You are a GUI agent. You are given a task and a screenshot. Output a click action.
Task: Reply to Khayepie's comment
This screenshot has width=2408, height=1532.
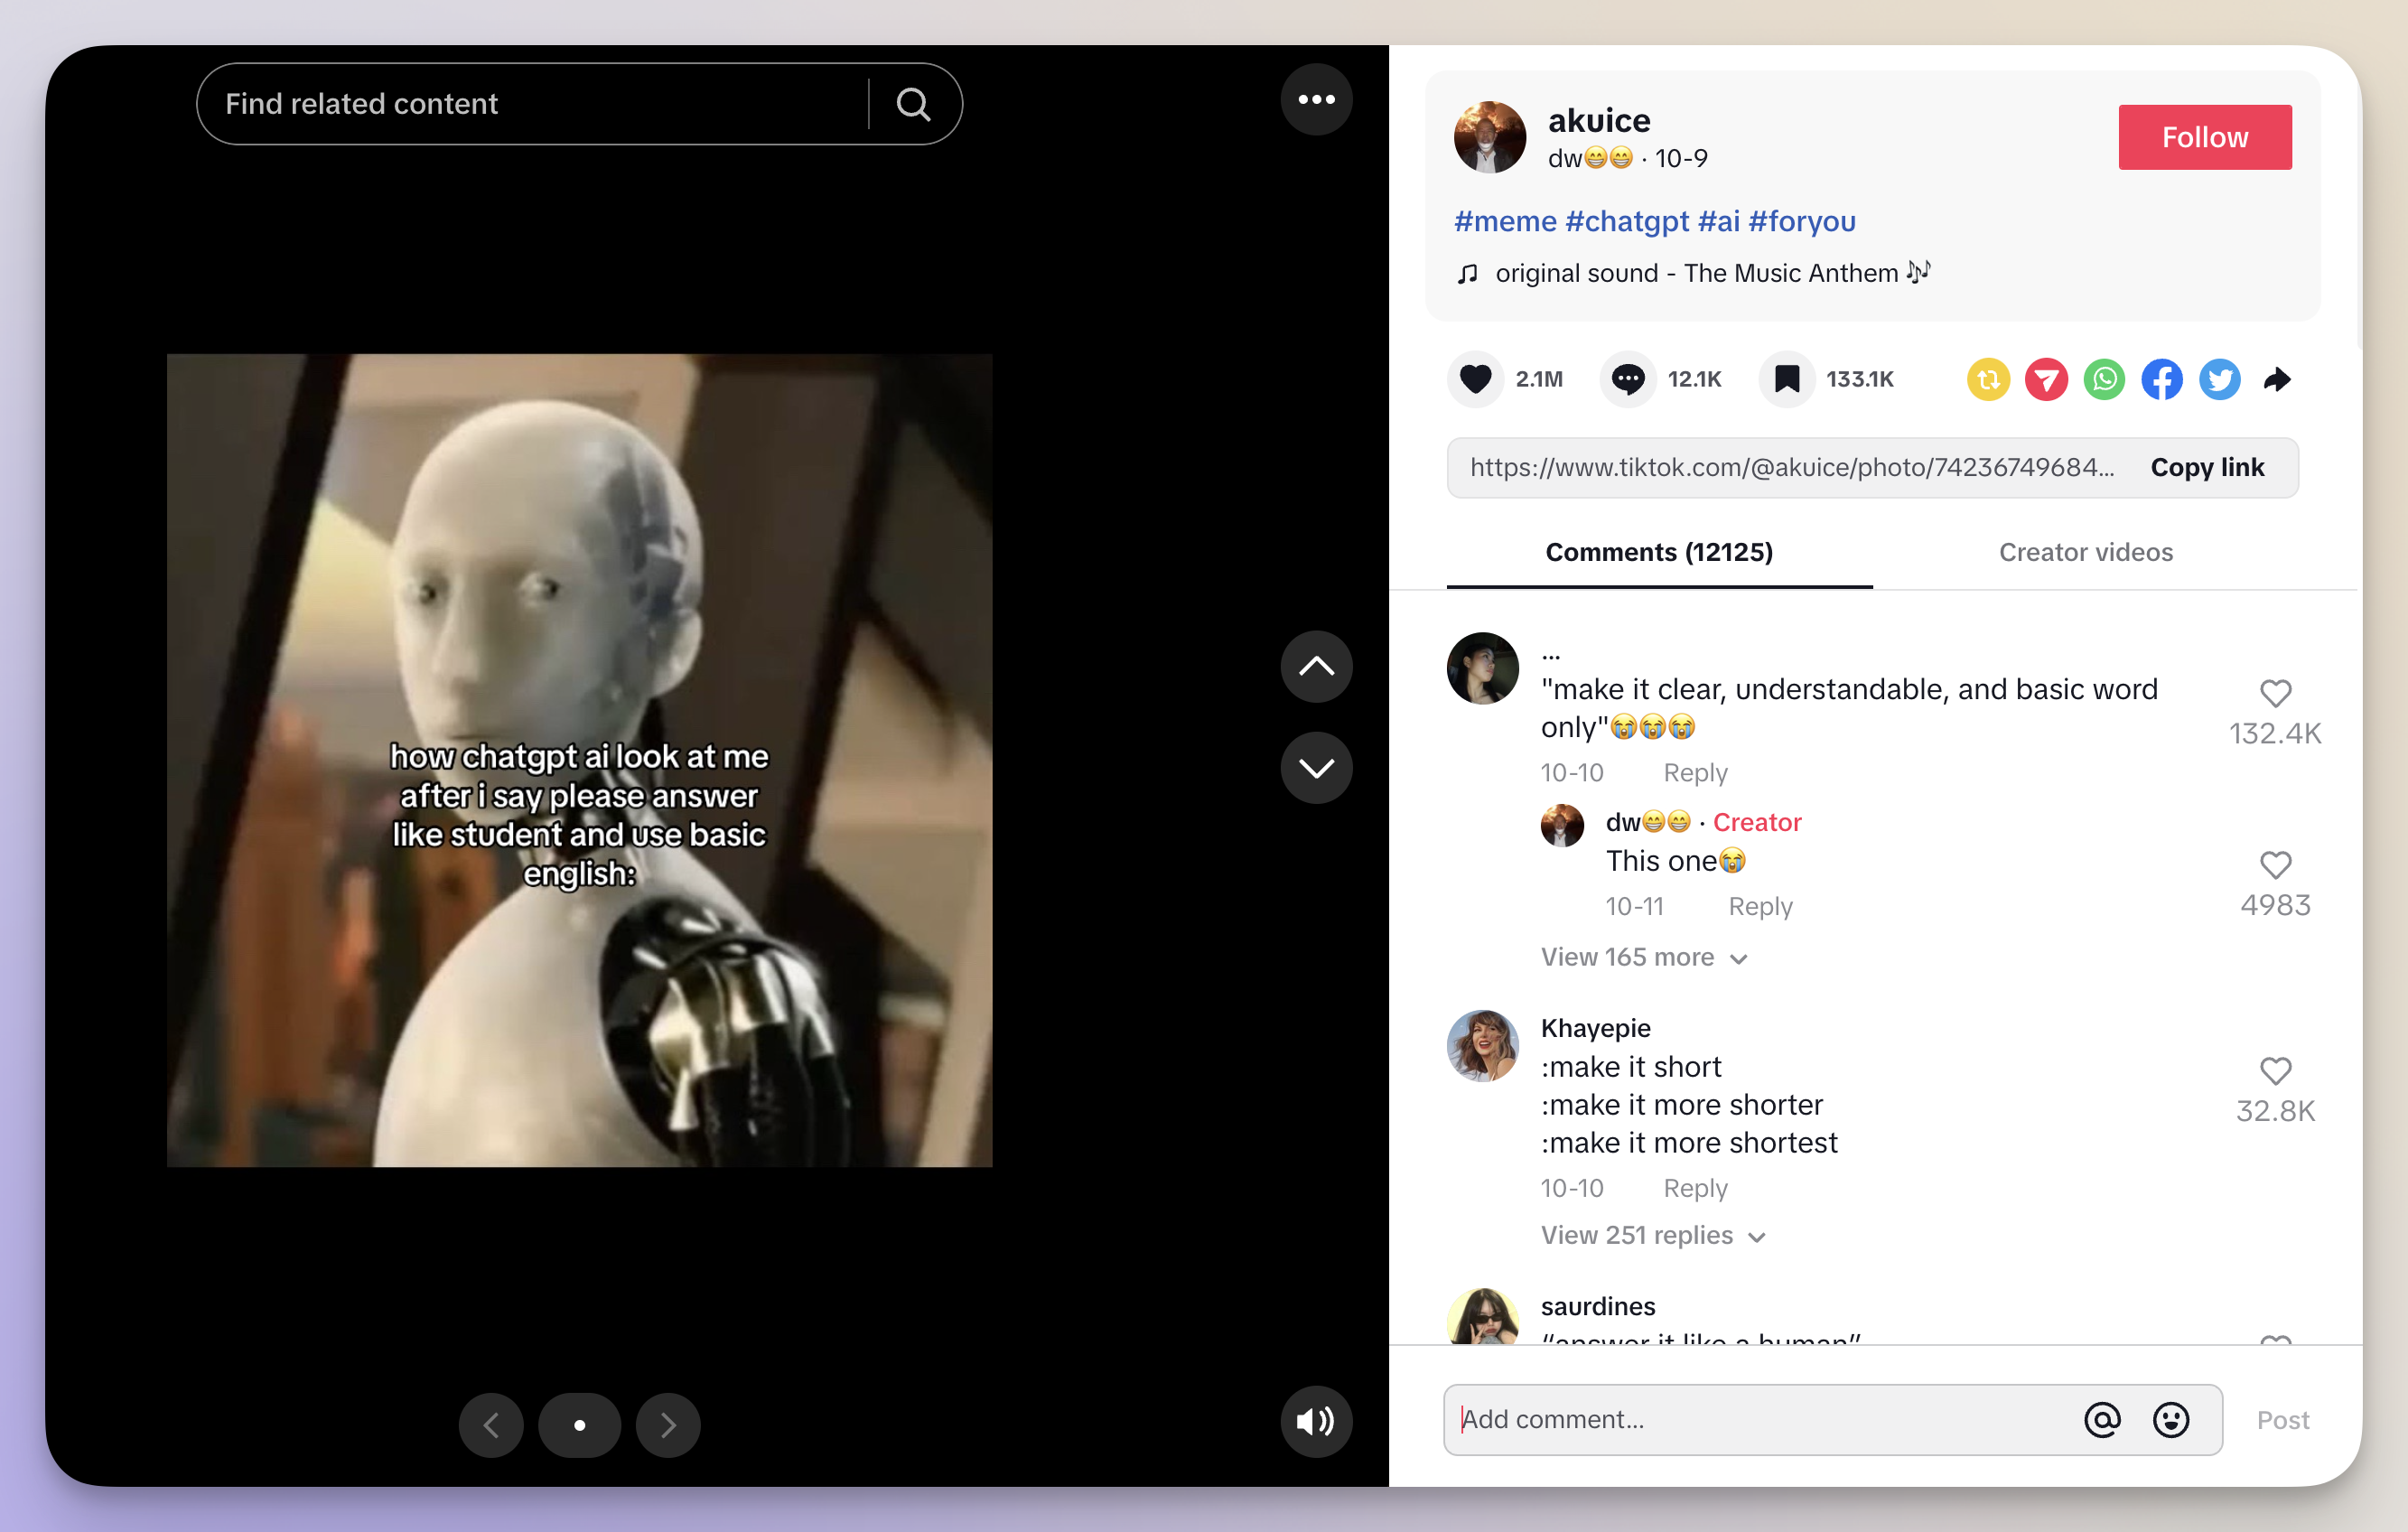(1694, 1188)
